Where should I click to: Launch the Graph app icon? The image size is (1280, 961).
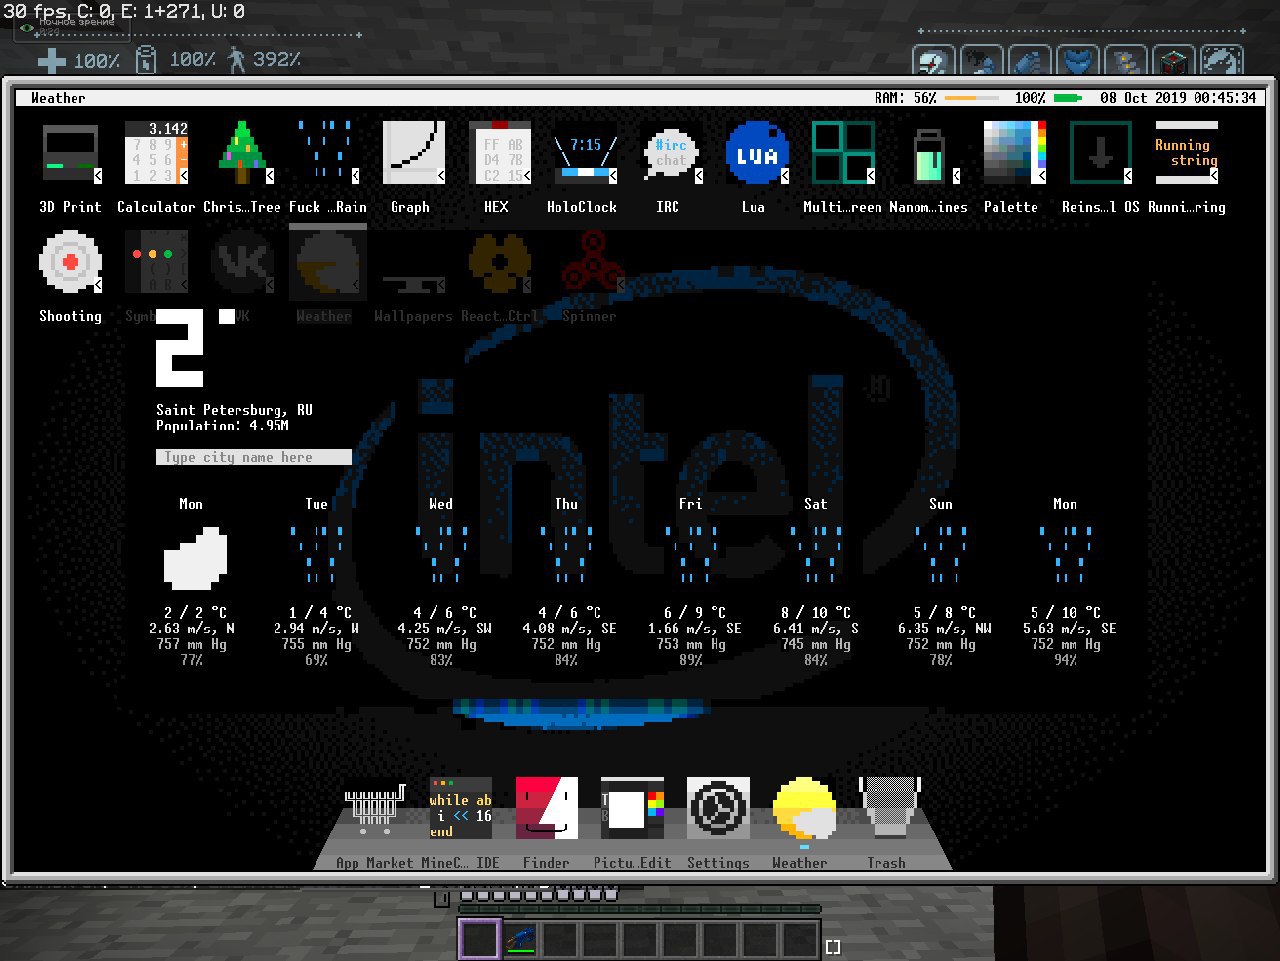click(414, 152)
